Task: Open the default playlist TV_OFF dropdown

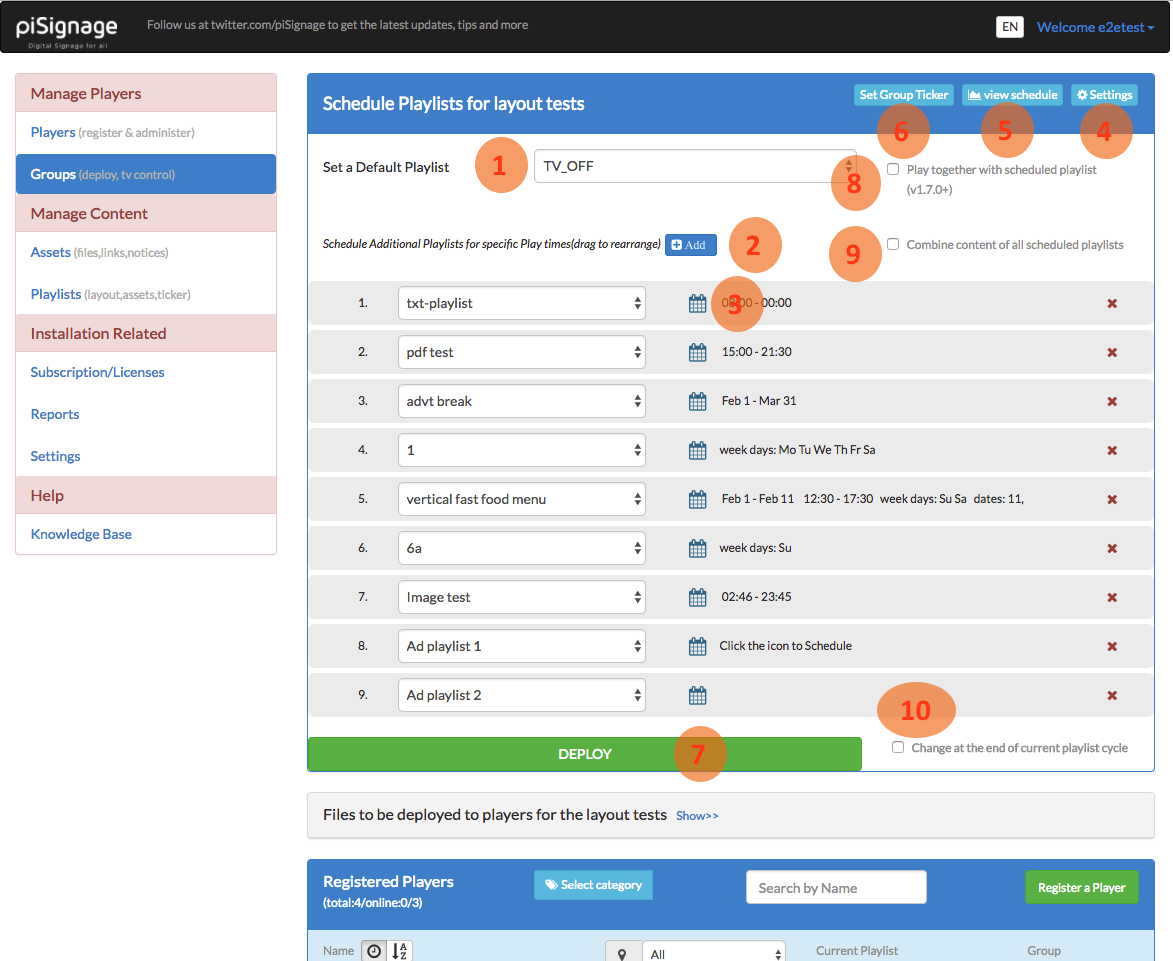Action: [695, 166]
